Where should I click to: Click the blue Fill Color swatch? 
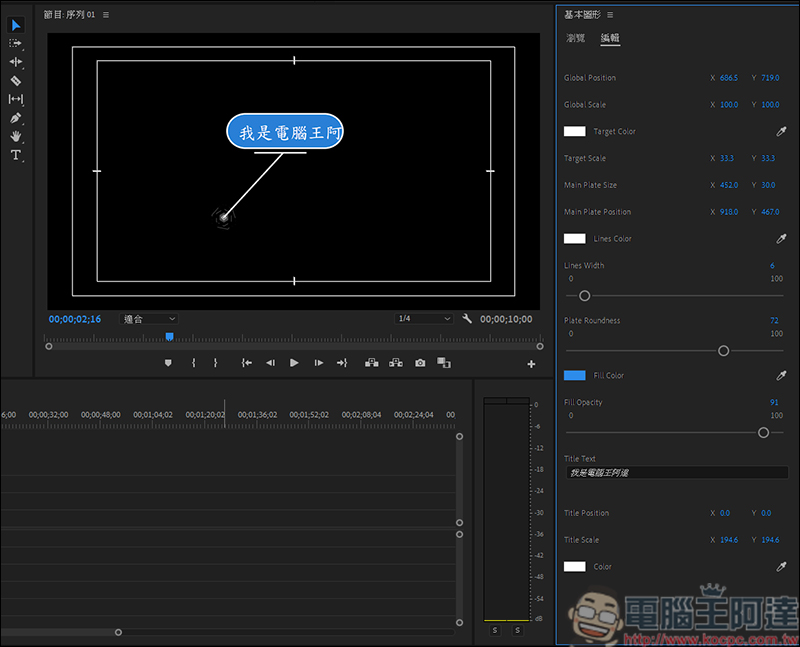(574, 375)
